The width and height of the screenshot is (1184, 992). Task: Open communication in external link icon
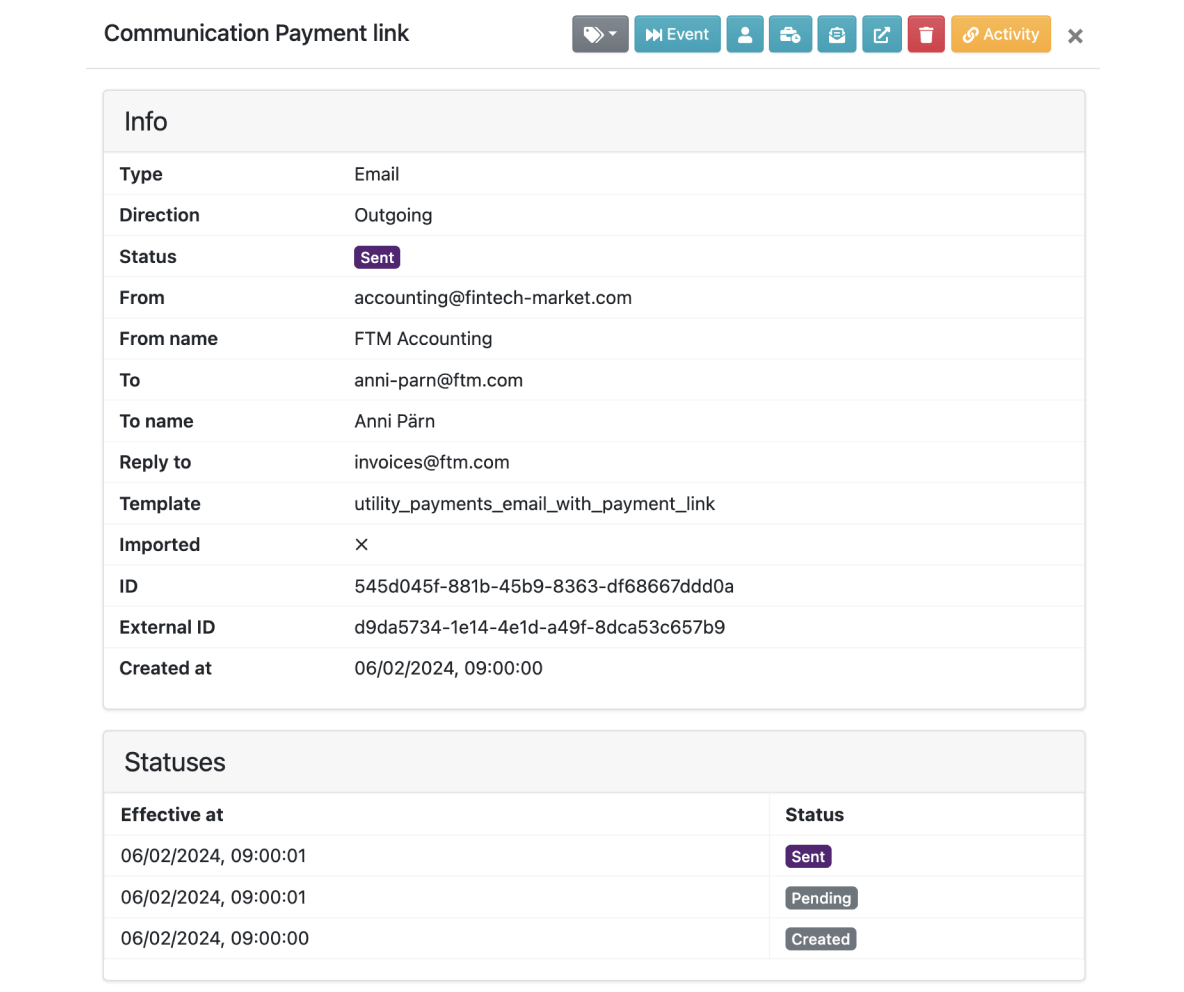[x=881, y=34]
